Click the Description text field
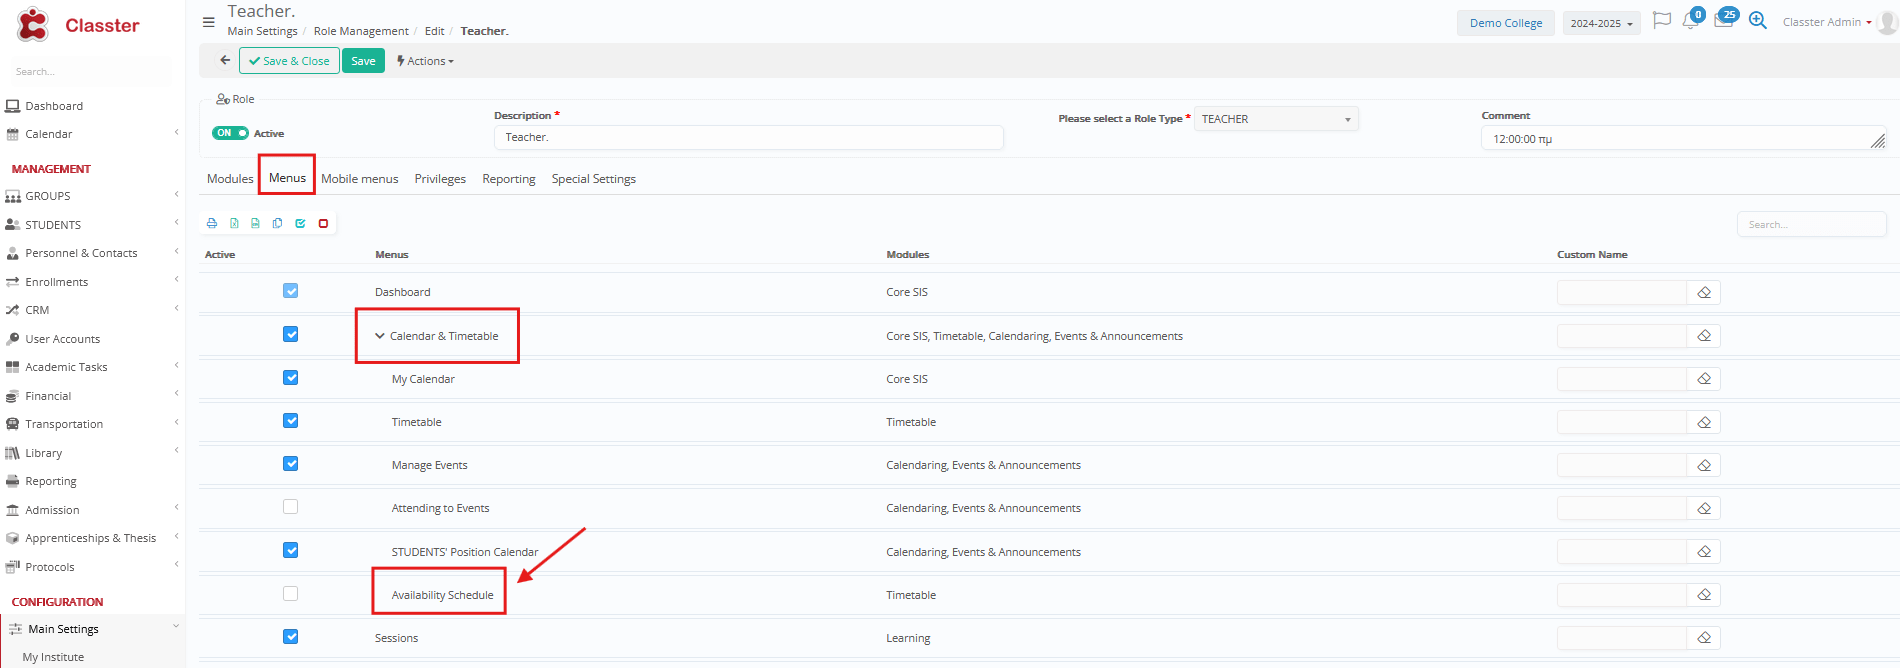The height and width of the screenshot is (668, 1900). click(748, 137)
